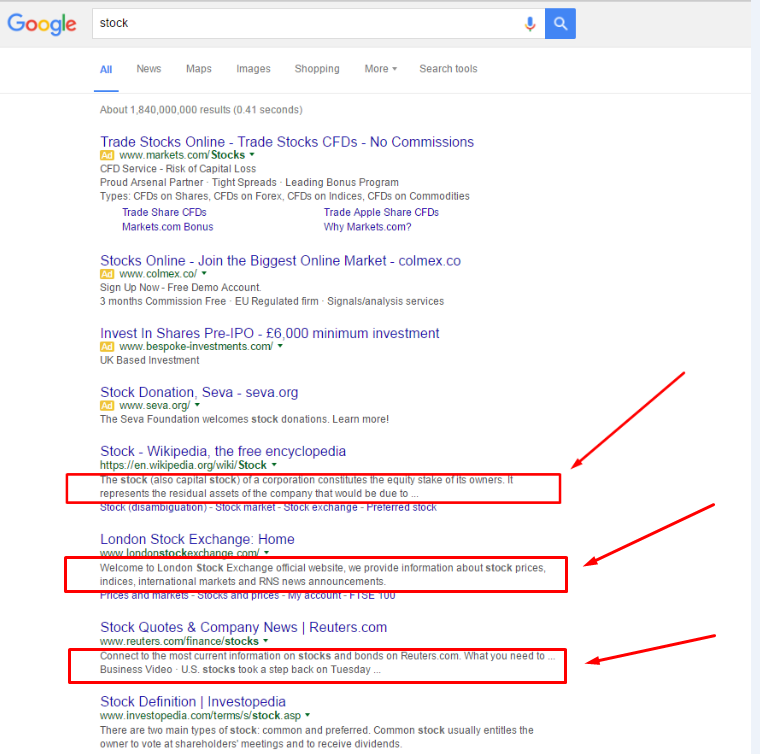Viewport: 760px width, 754px height.
Task: Click 'Sign Up Now - Free Demo Account' text
Action: [180, 287]
